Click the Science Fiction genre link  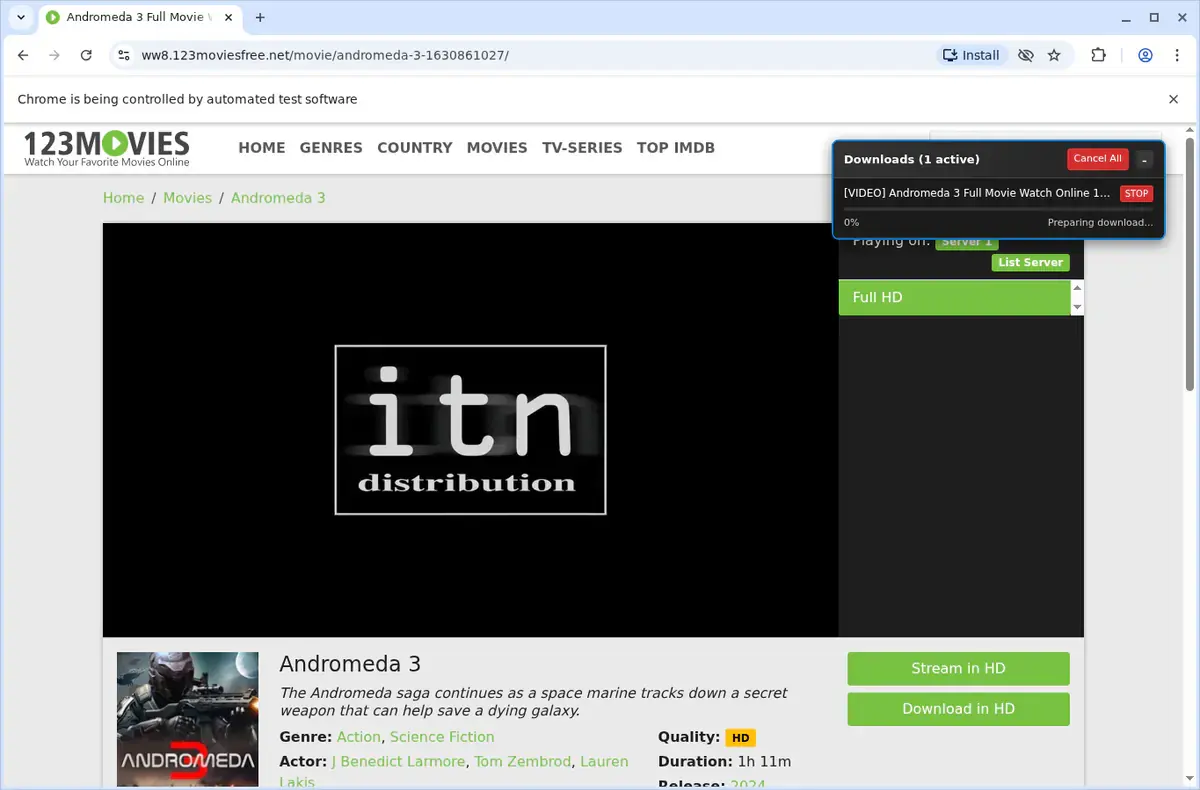pos(442,737)
